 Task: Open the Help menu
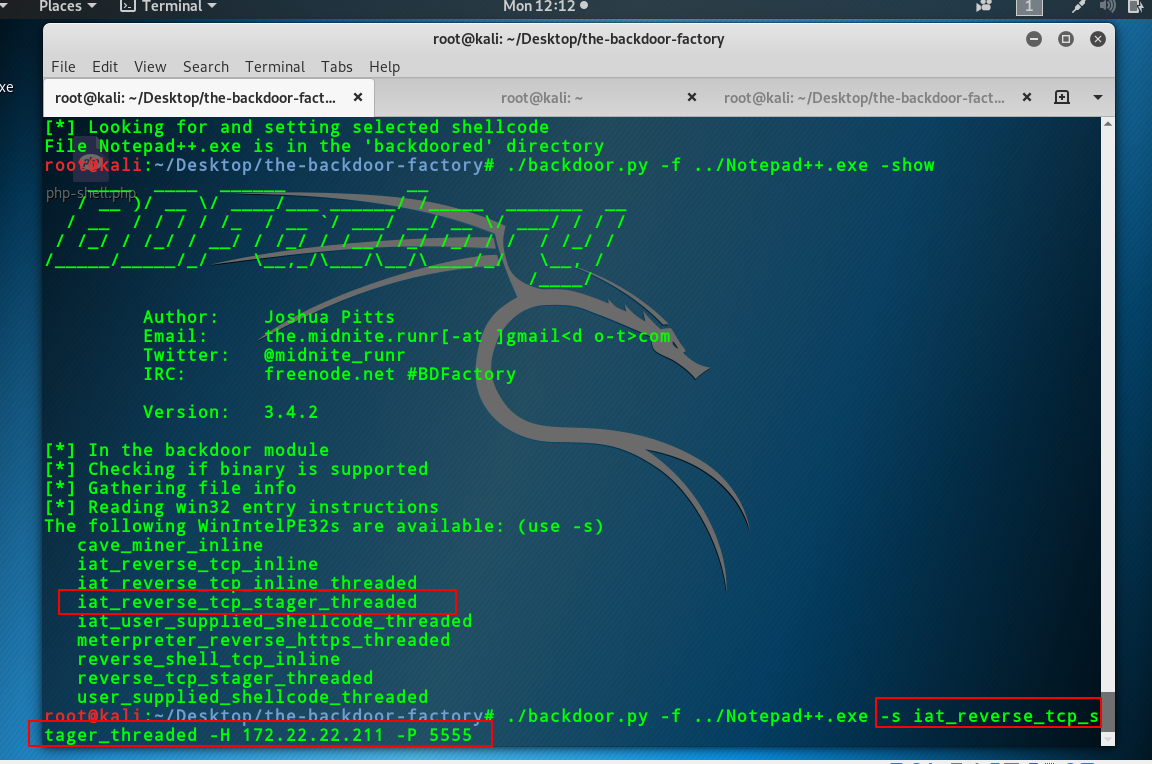click(384, 67)
